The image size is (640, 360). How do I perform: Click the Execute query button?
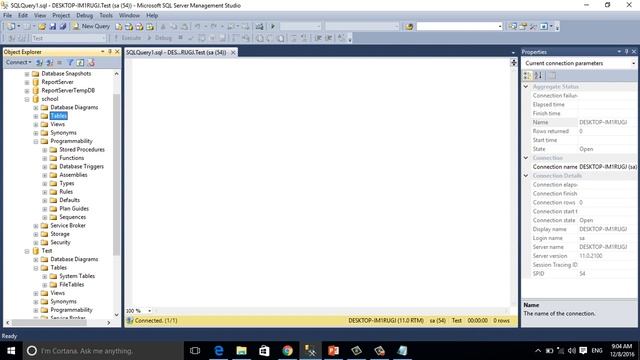(128, 38)
